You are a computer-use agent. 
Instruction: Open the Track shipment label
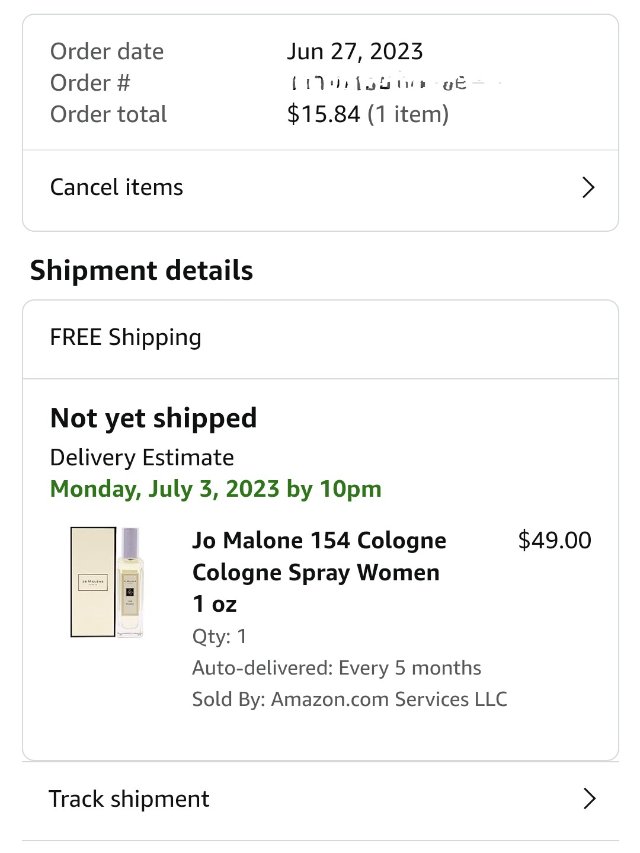pos(129,799)
